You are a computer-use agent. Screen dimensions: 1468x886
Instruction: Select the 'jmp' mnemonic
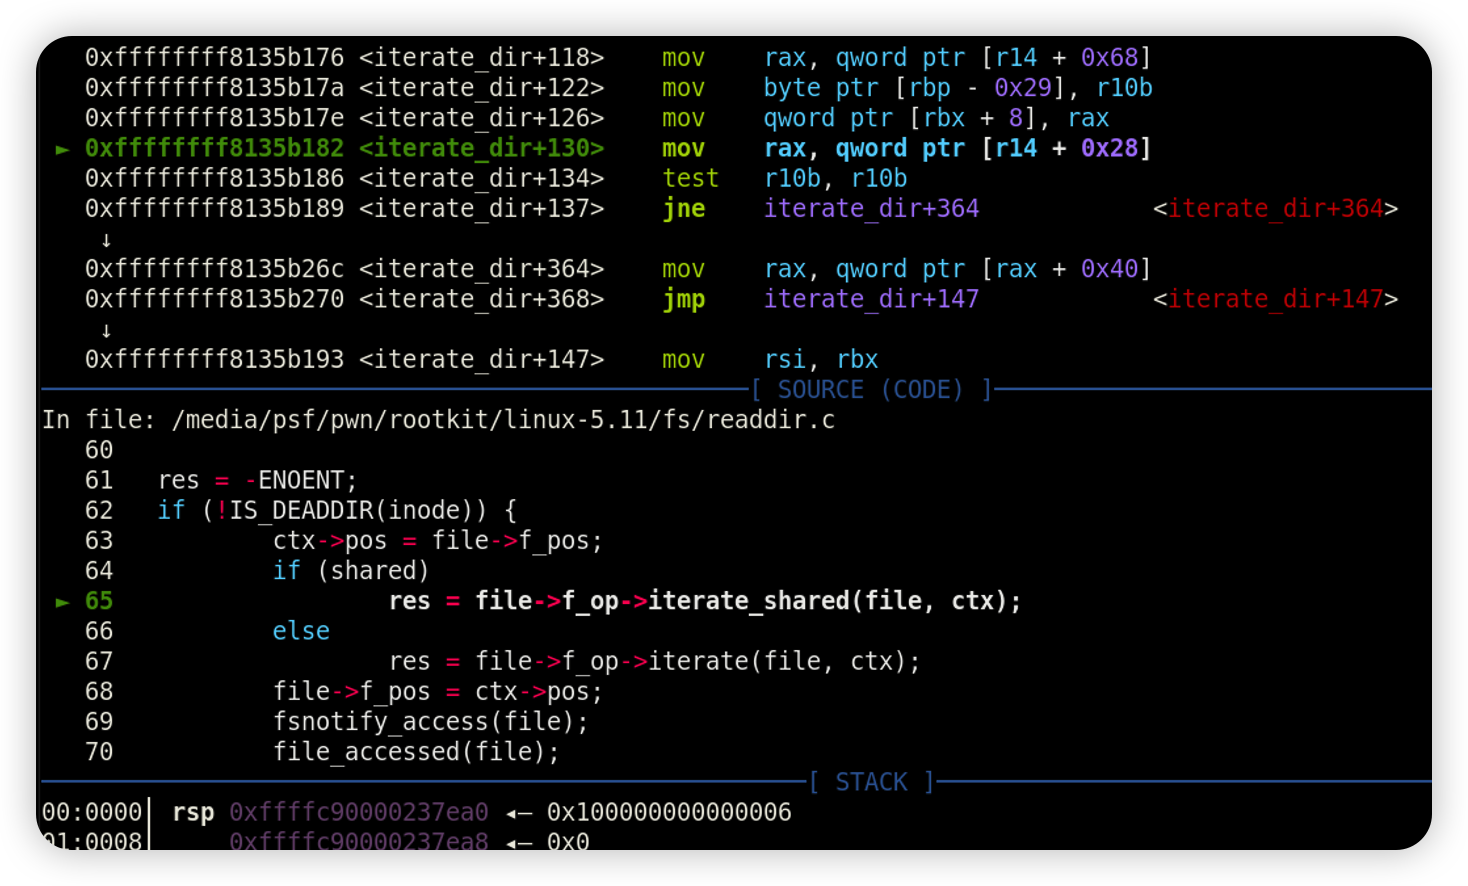point(683,299)
